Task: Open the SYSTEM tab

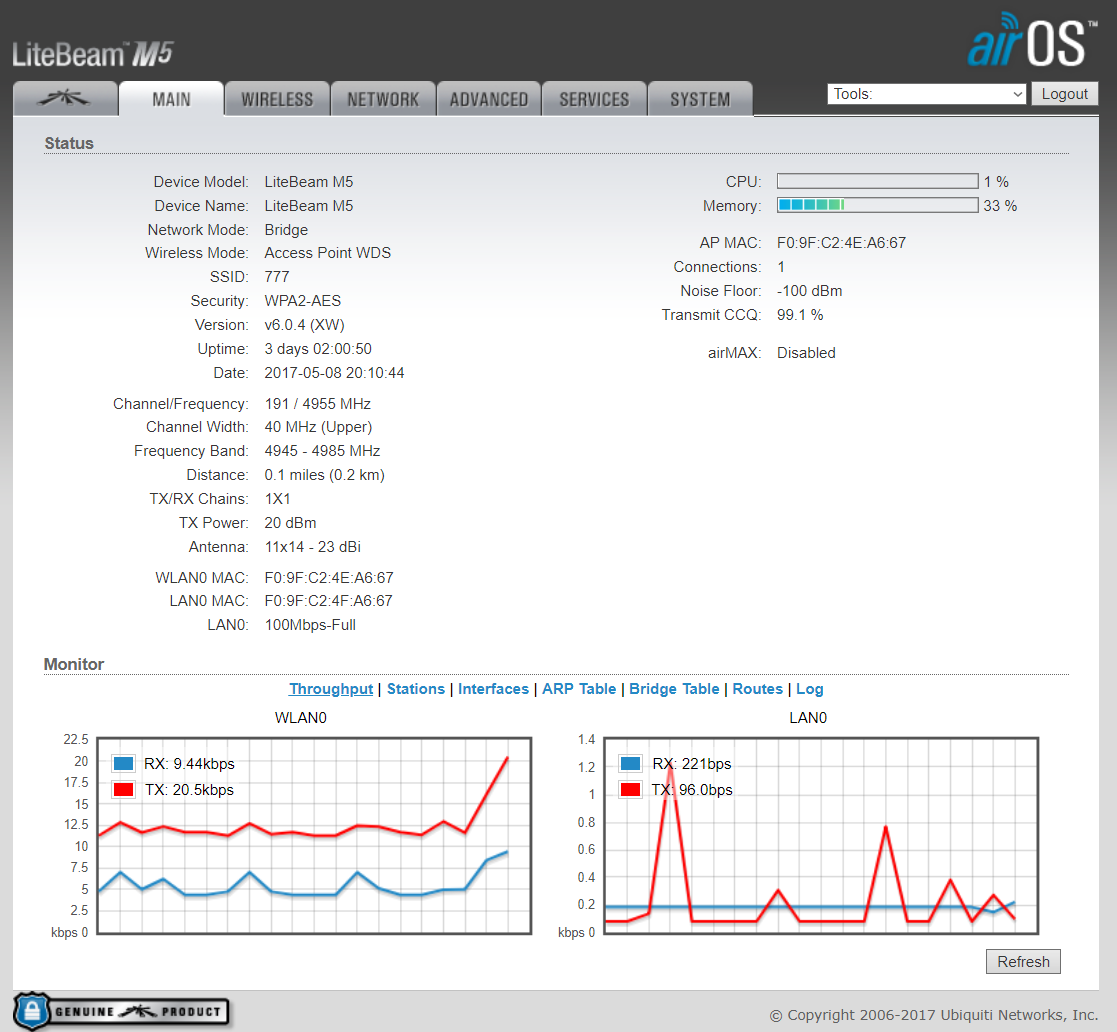Action: (700, 99)
